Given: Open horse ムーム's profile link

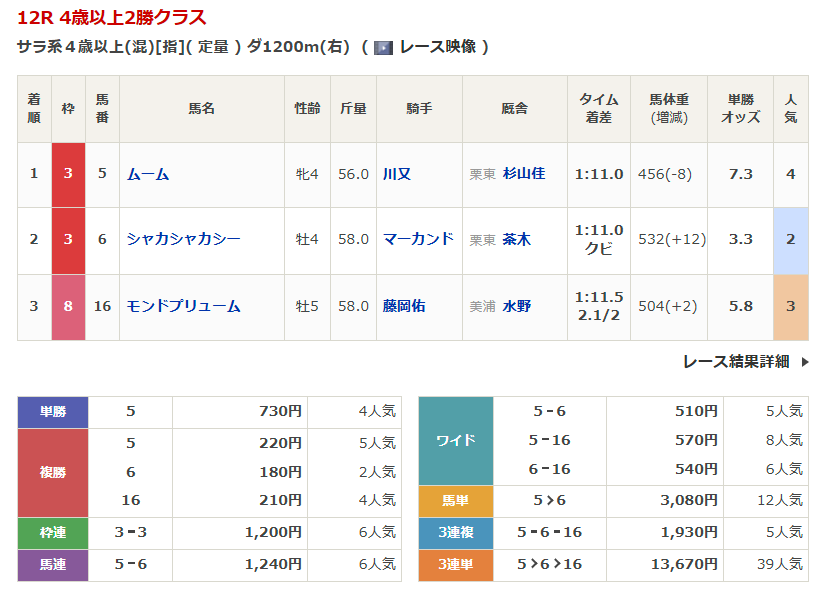Looking at the screenshot, I should (x=148, y=174).
